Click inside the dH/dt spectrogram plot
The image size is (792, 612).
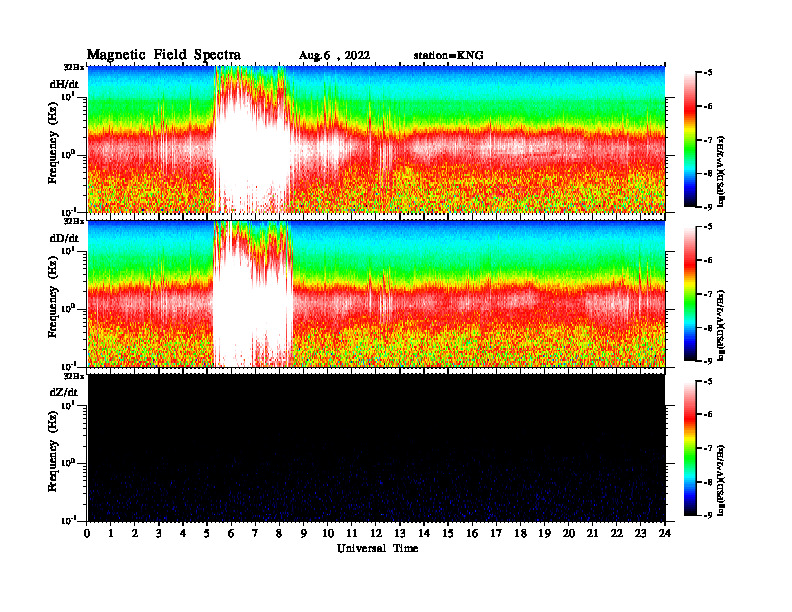pyautogui.click(x=376, y=139)
